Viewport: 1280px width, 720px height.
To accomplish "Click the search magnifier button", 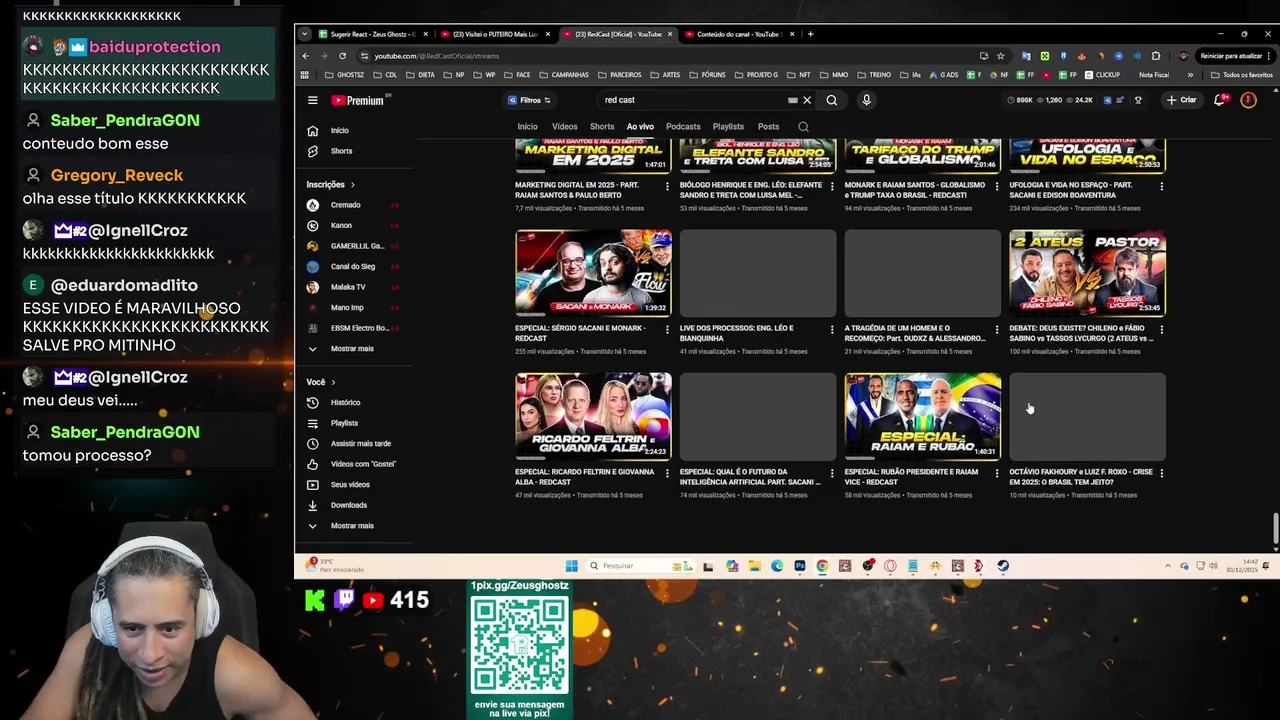I will (832, 100).
